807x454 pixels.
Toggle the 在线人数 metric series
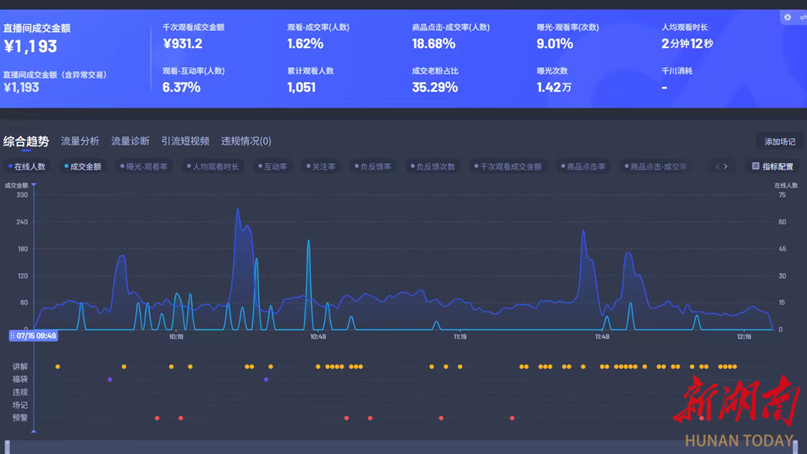tap(27, 166)
